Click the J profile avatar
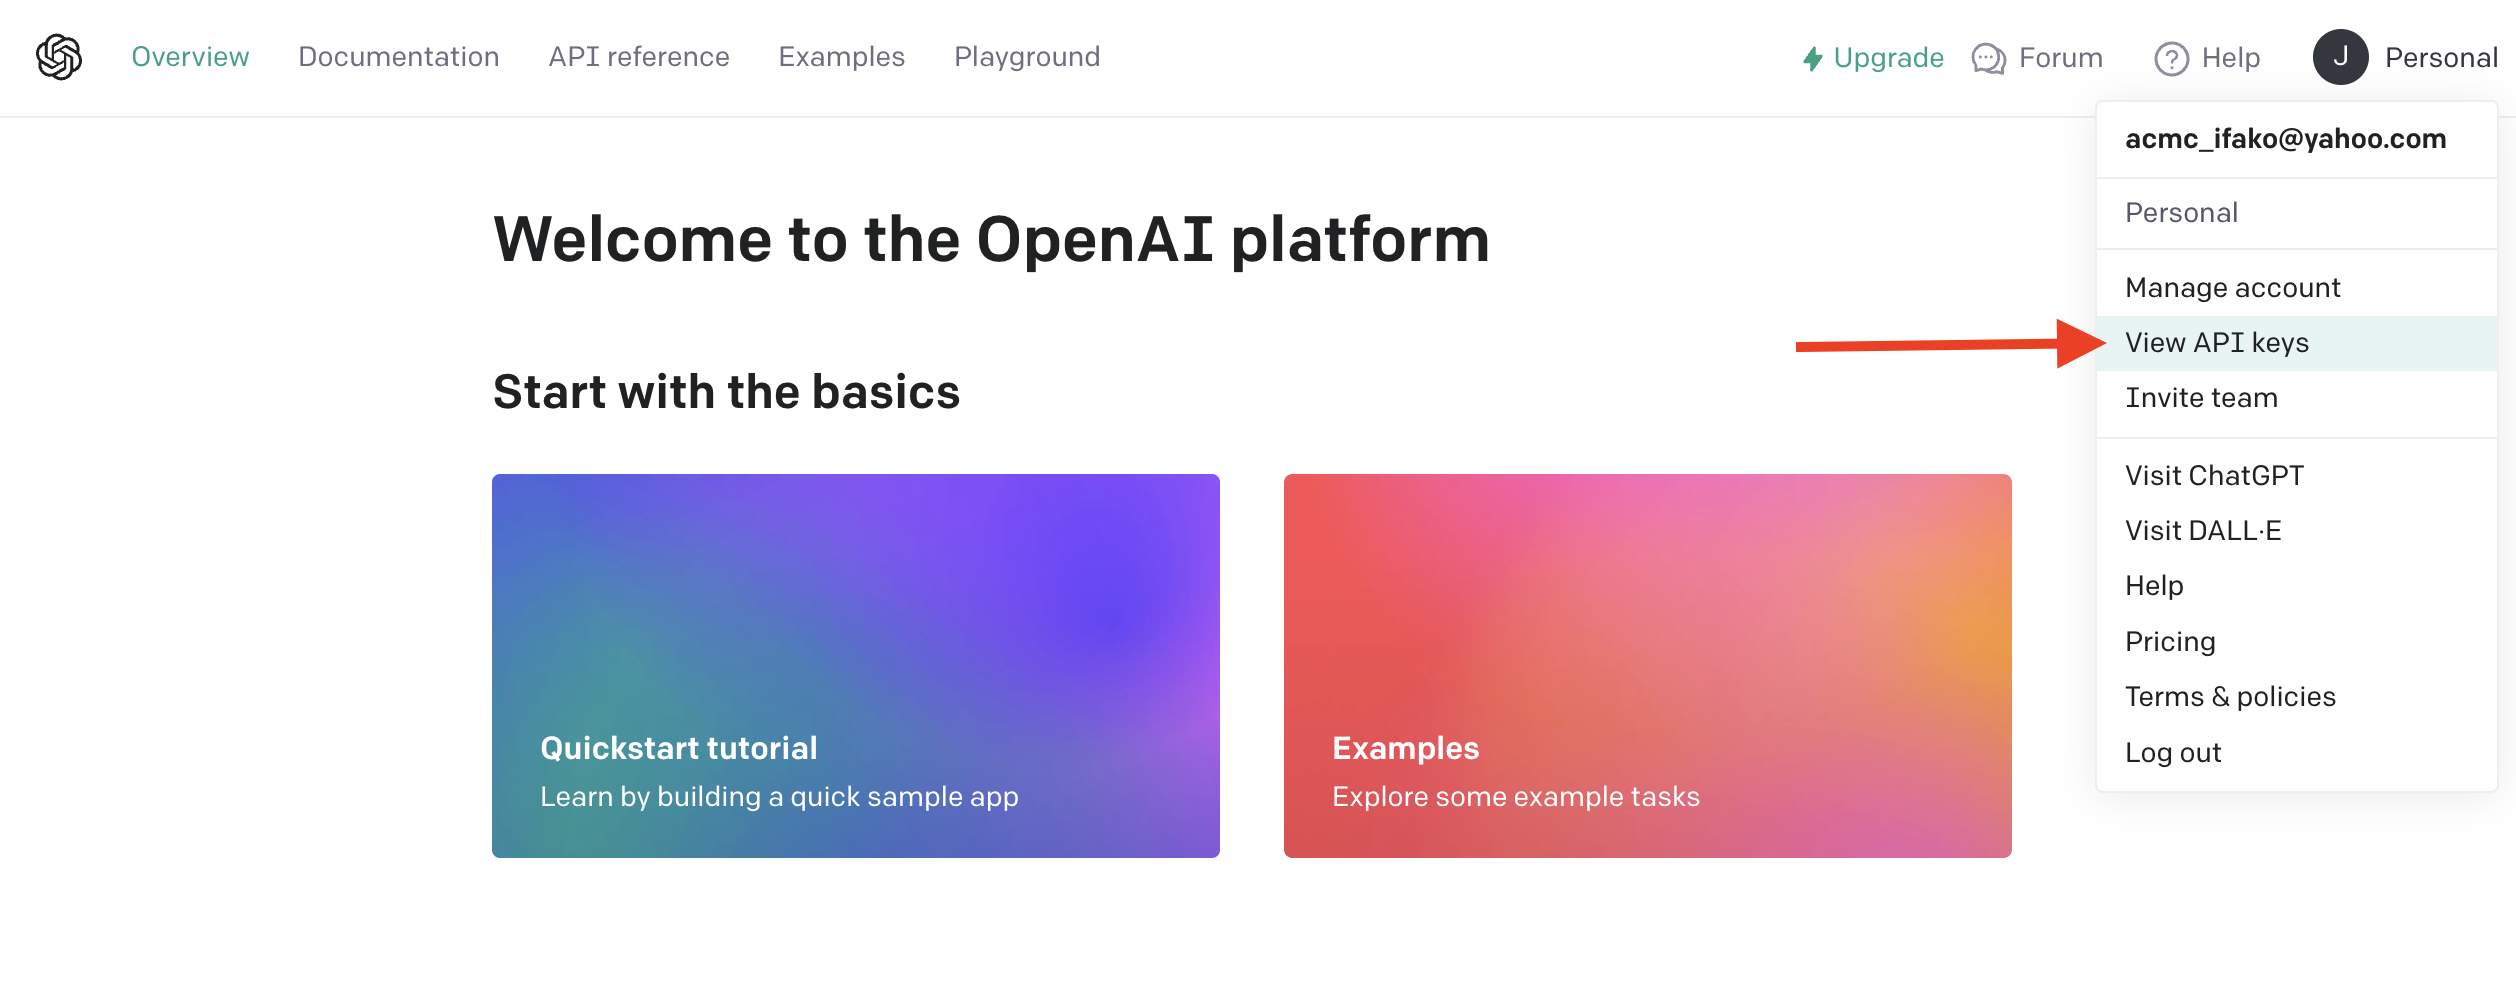 coord(2340,57)
